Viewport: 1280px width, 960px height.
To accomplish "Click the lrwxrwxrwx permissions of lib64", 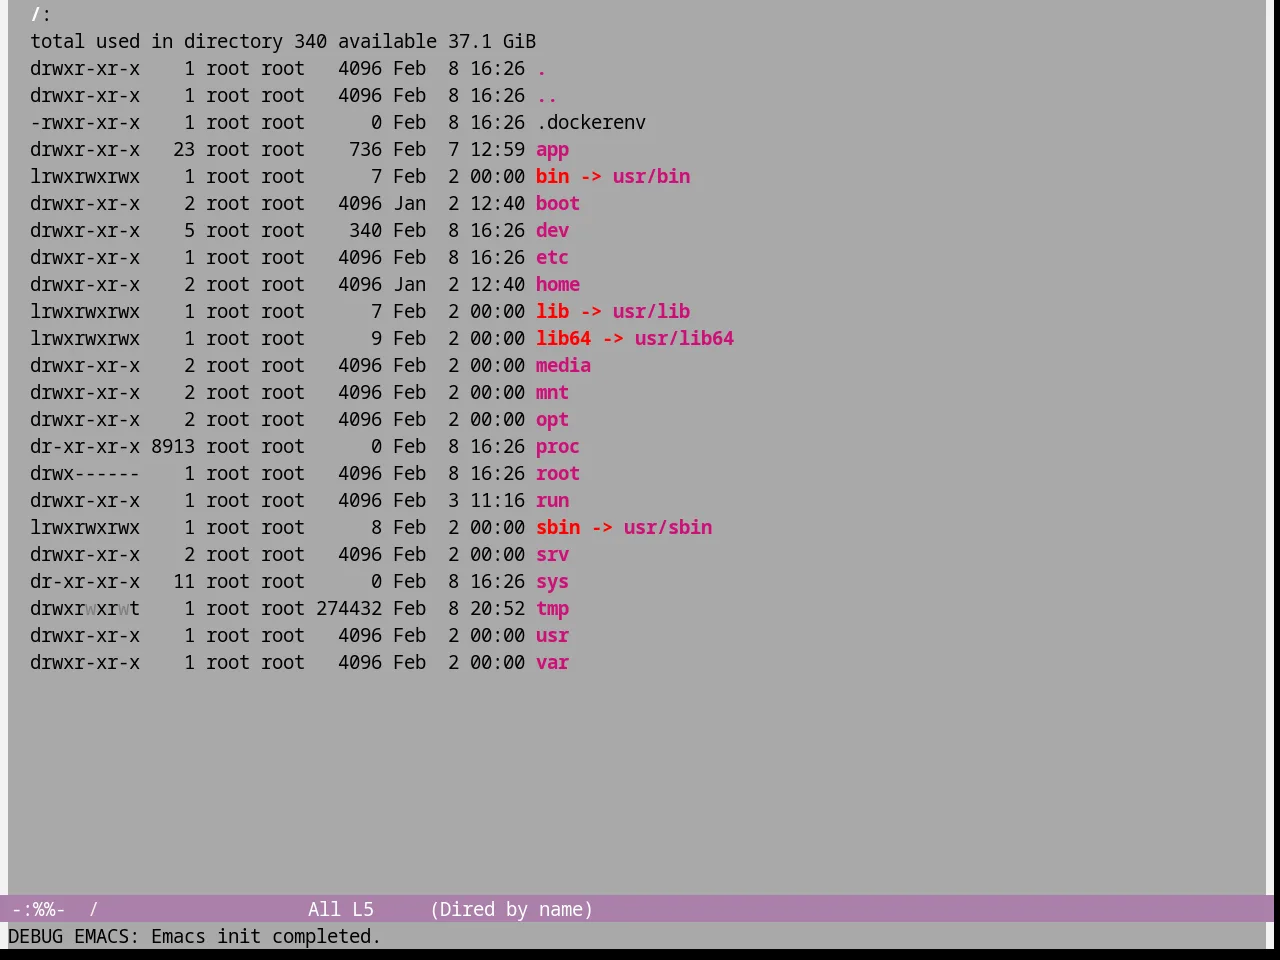I will point(85,338).
